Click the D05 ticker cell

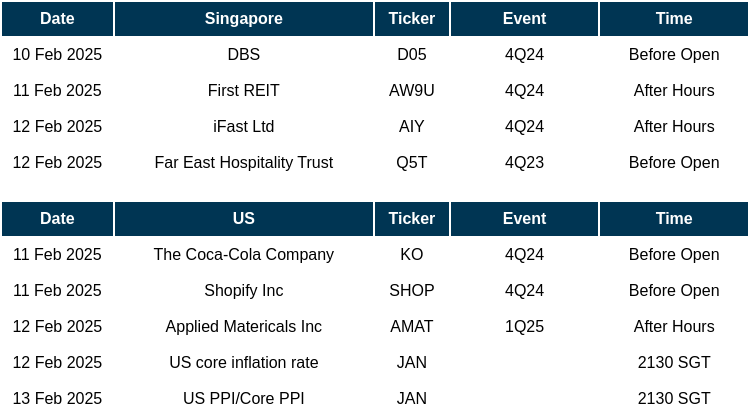click(411, 55)
